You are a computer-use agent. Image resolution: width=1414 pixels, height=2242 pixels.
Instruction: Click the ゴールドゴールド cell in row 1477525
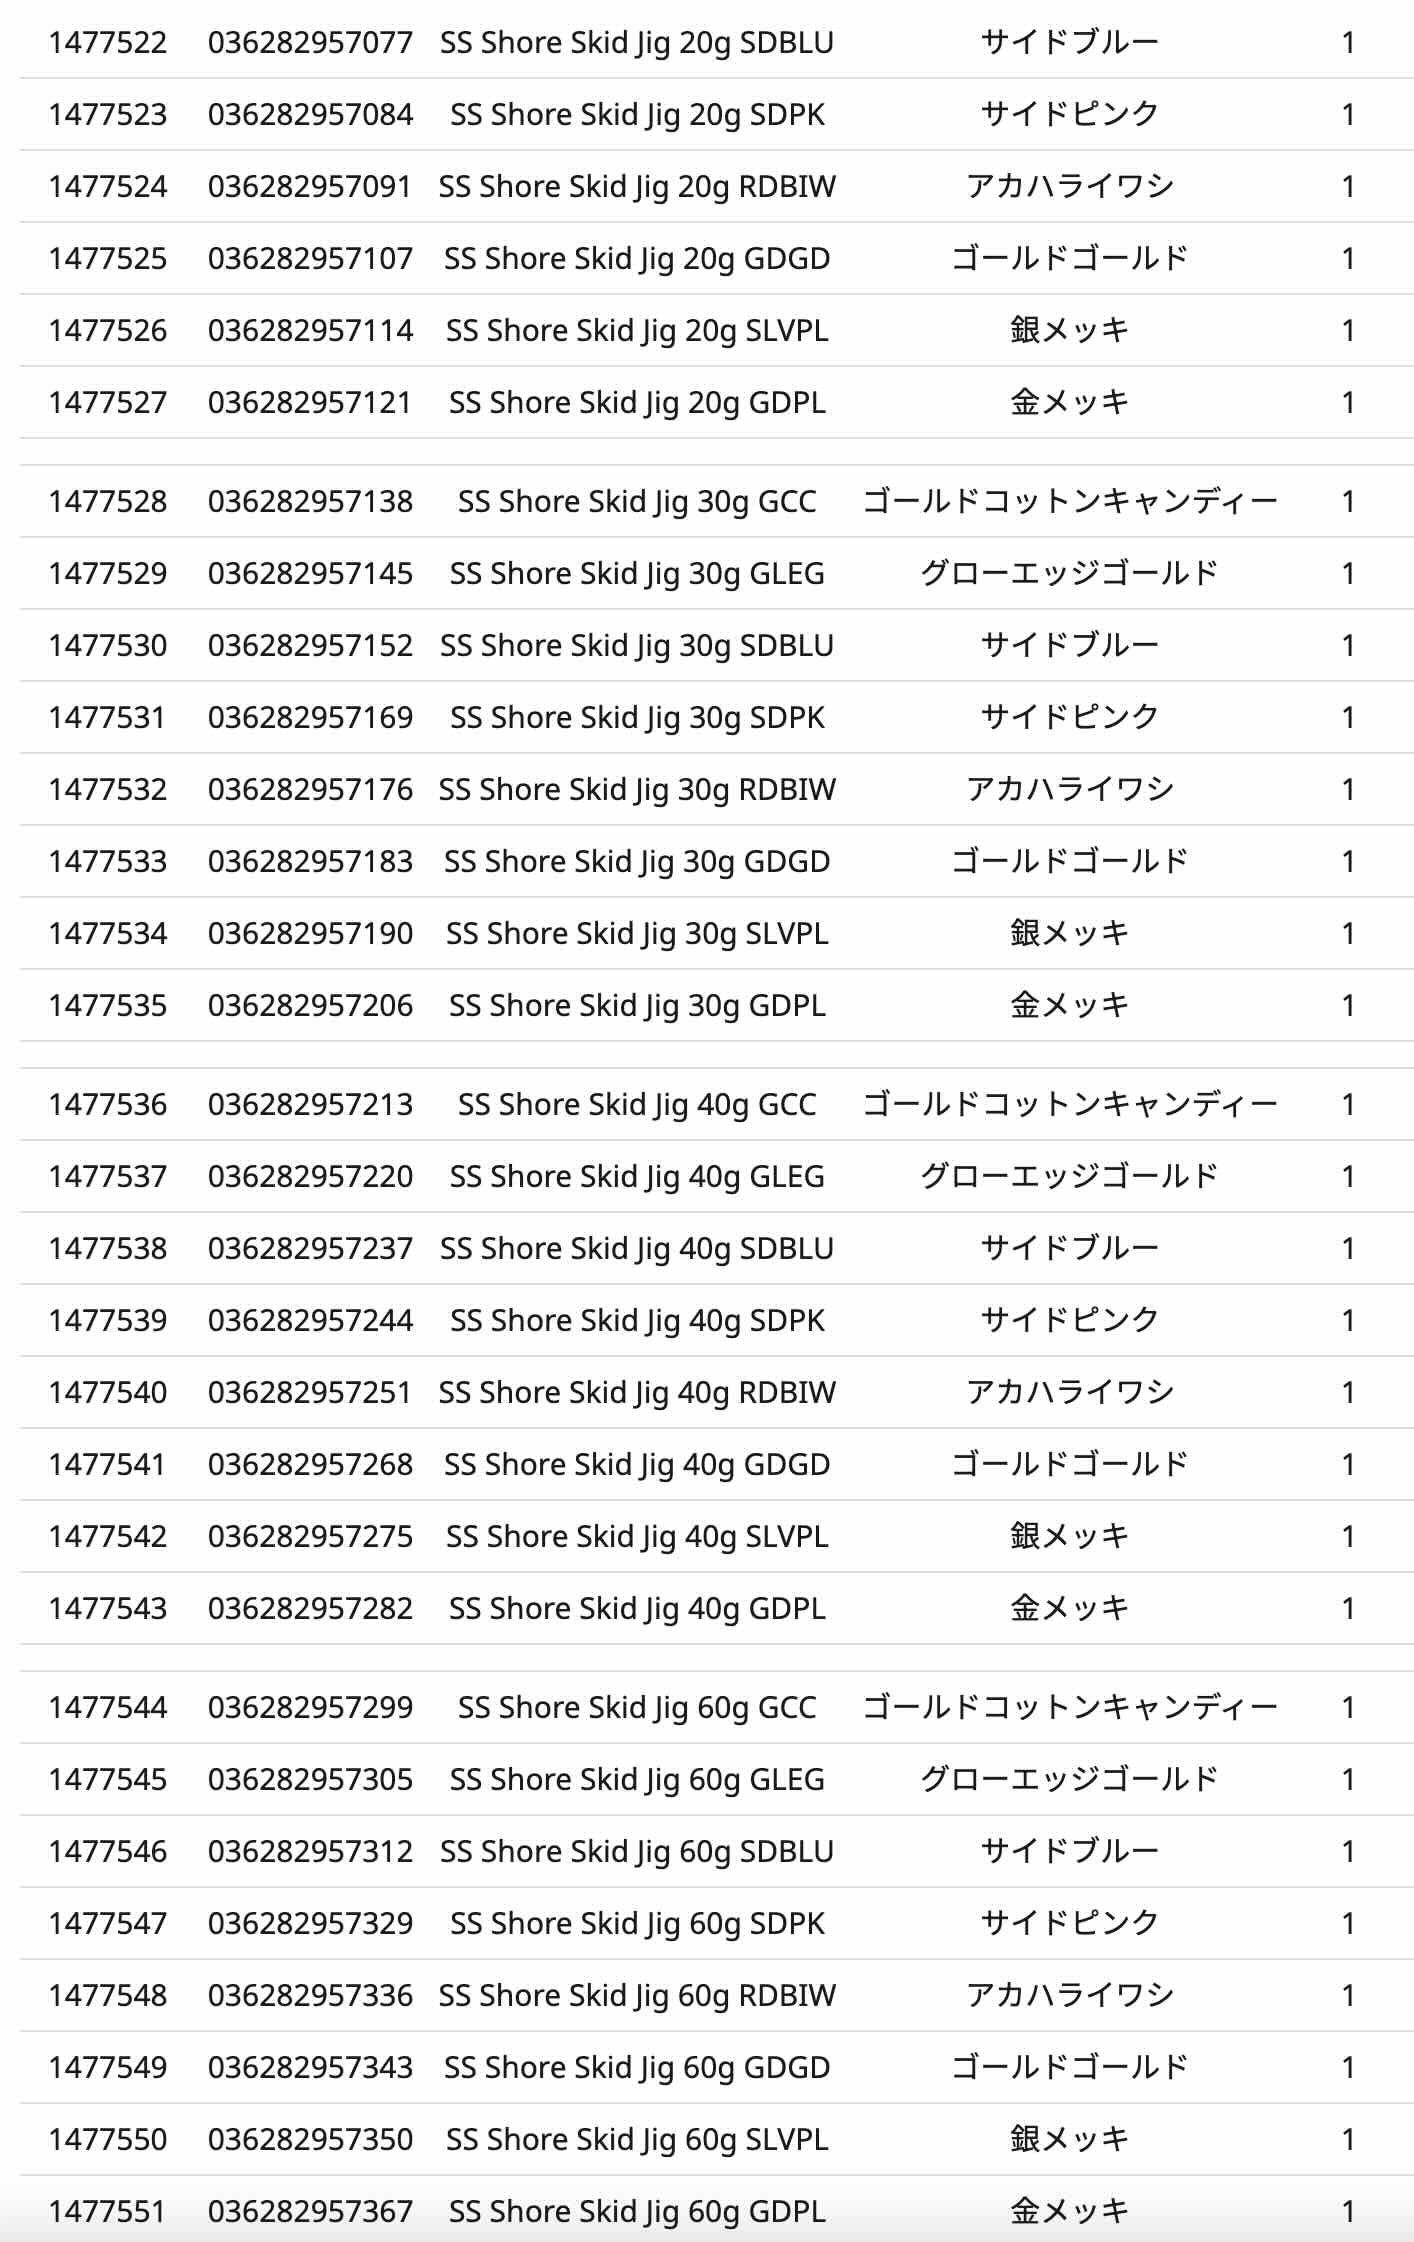(x=1069, y=258)
